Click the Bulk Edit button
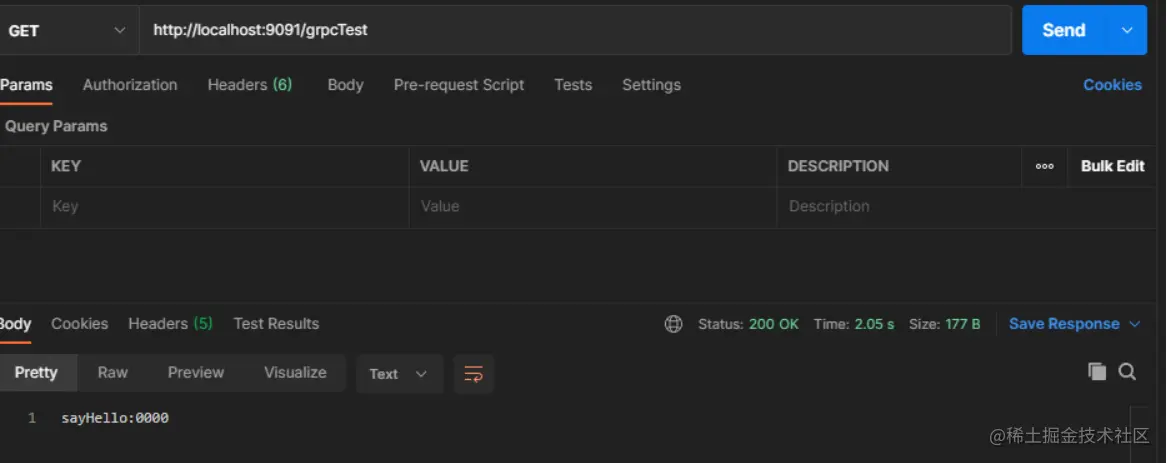Screen dimensions: 1167x463 pyautogui.click(x=1112, y=167)
